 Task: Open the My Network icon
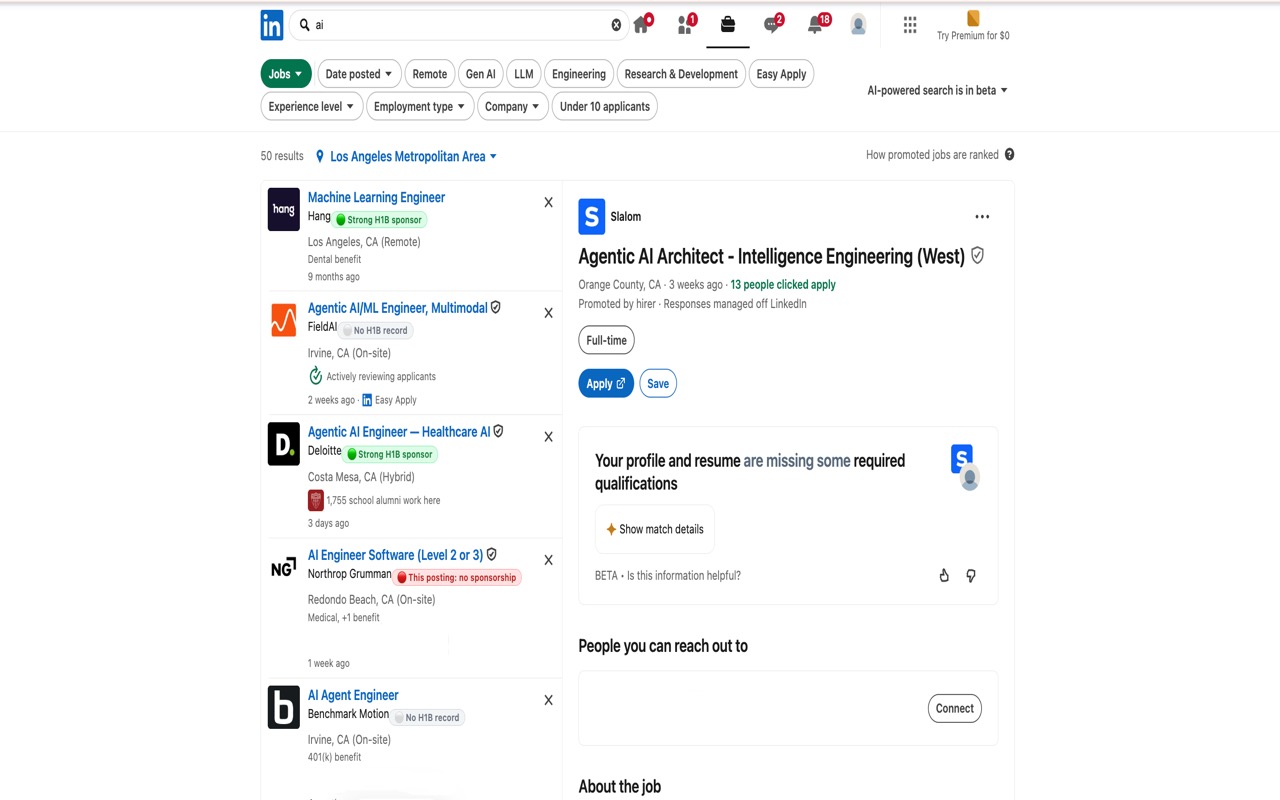[x=685, y=25]
